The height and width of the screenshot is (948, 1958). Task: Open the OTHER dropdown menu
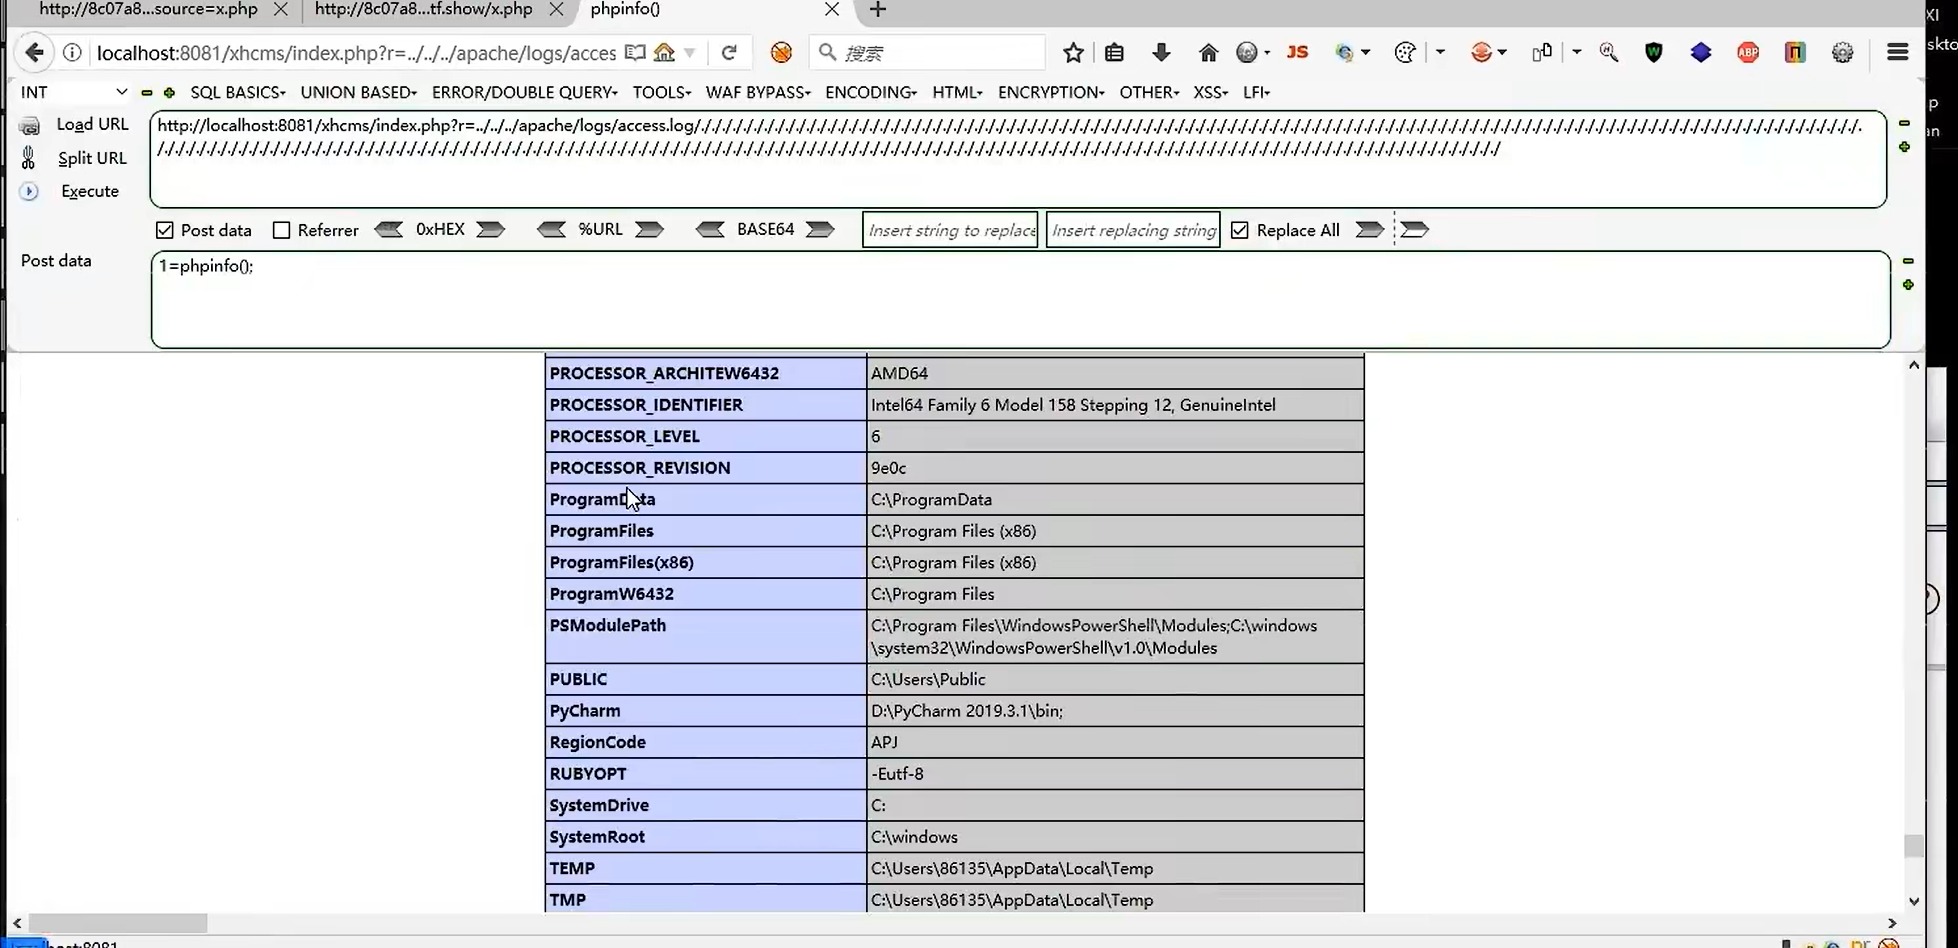coord(1149,92)
